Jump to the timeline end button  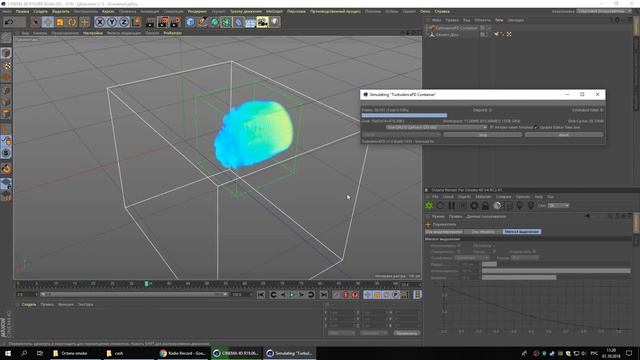[x=324, y=295]
